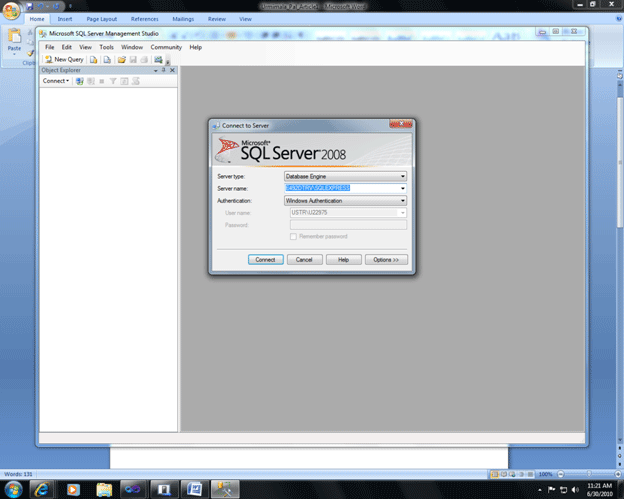Open the Word Home ribbon tab

click(x=37, y=19)
